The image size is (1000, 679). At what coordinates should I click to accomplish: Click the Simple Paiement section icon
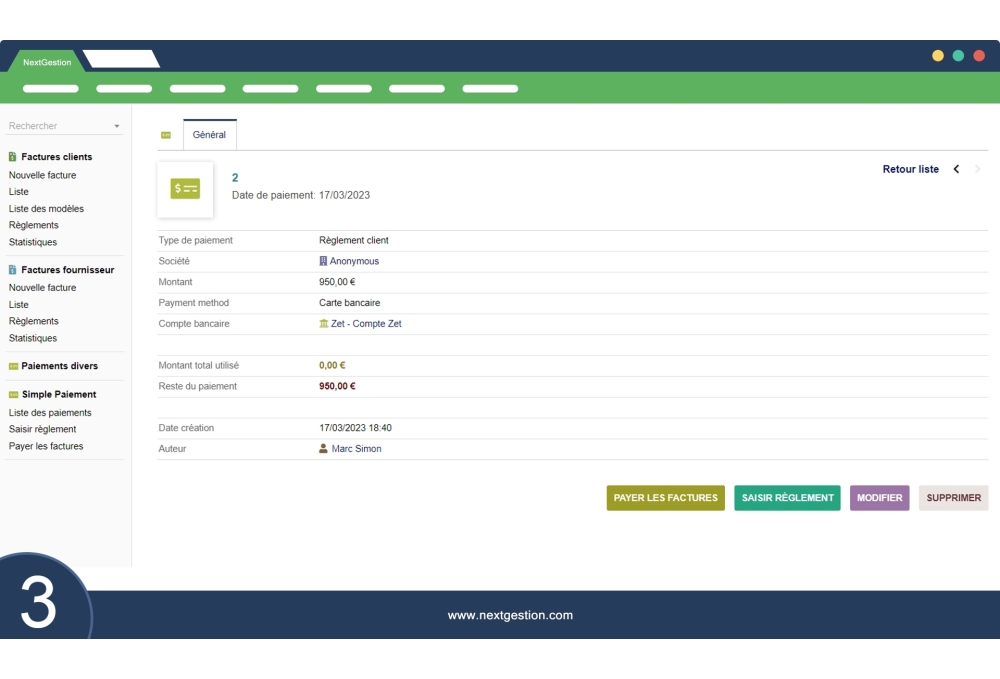coord(13,395)
